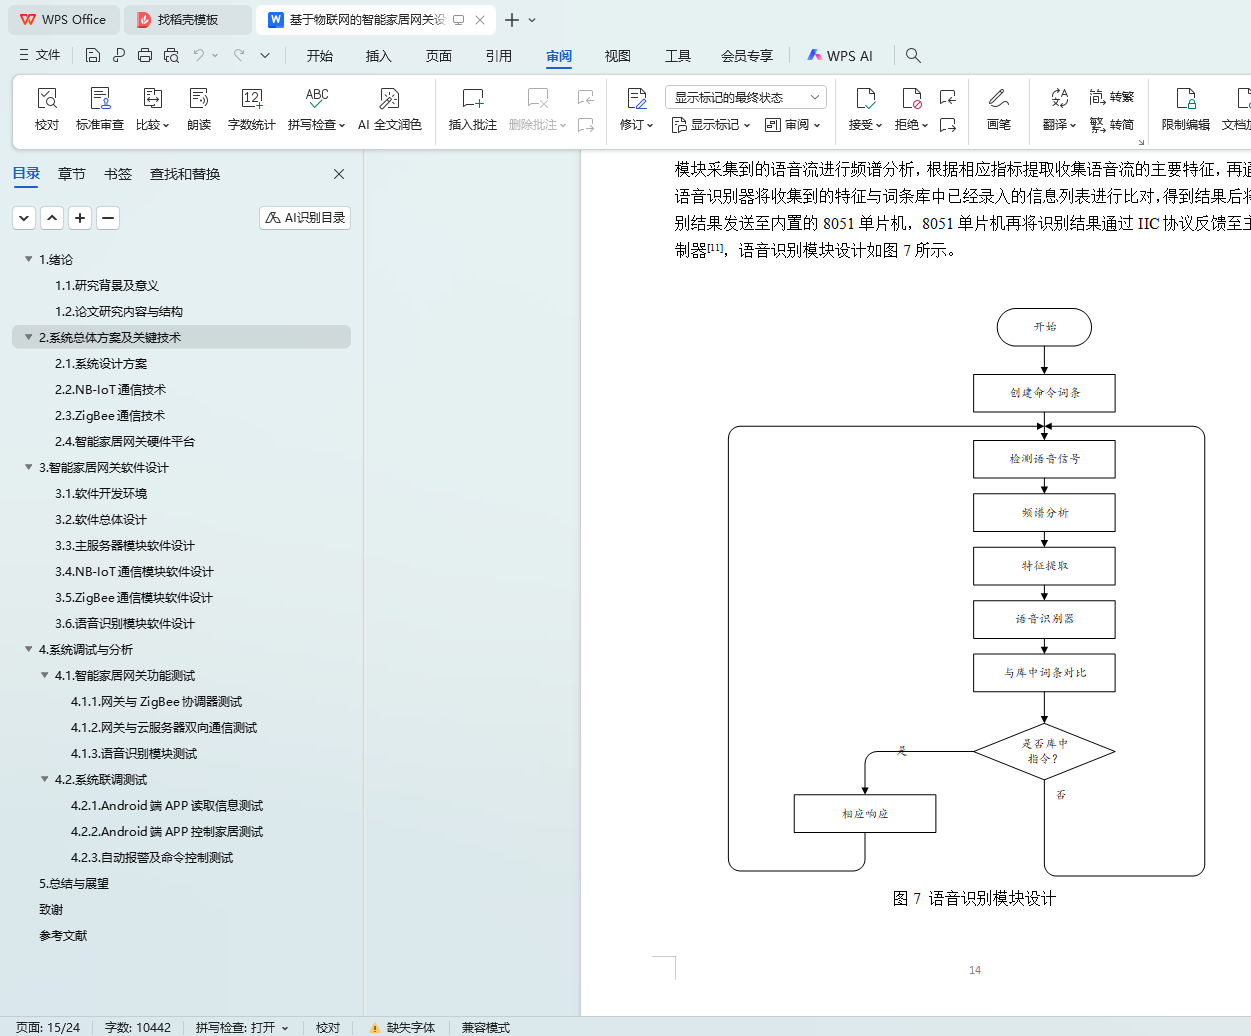Open the 文件 menu
1251x1036 pixels.
pos(40,55)
